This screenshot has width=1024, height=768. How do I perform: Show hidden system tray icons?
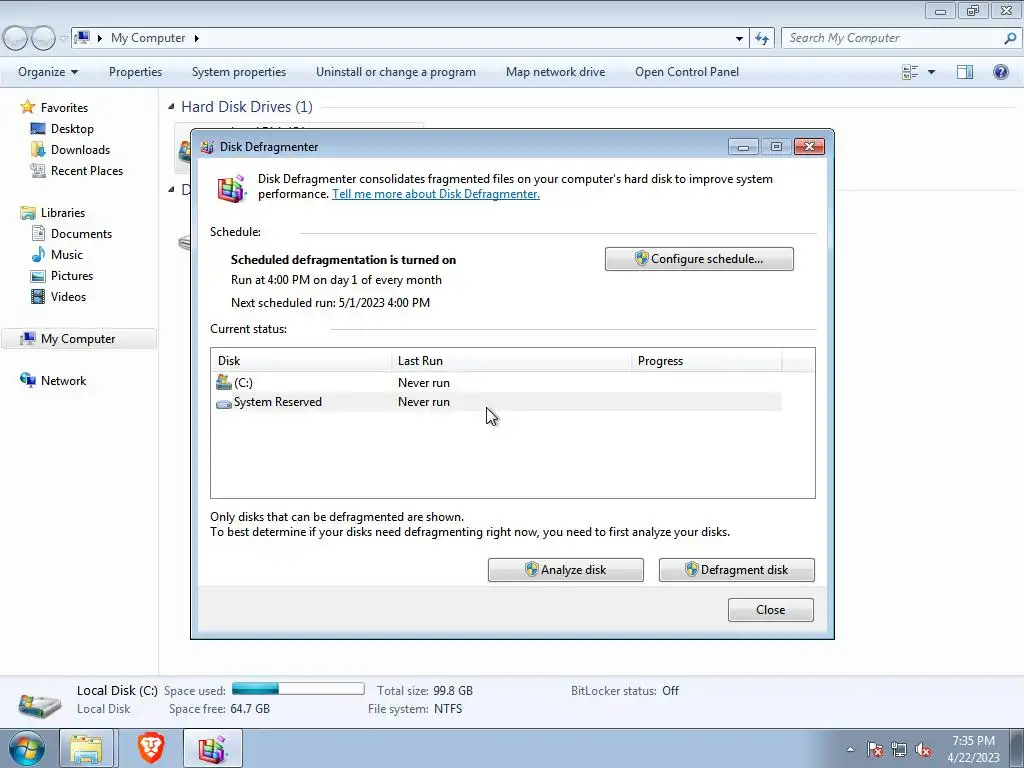[850, 750]
